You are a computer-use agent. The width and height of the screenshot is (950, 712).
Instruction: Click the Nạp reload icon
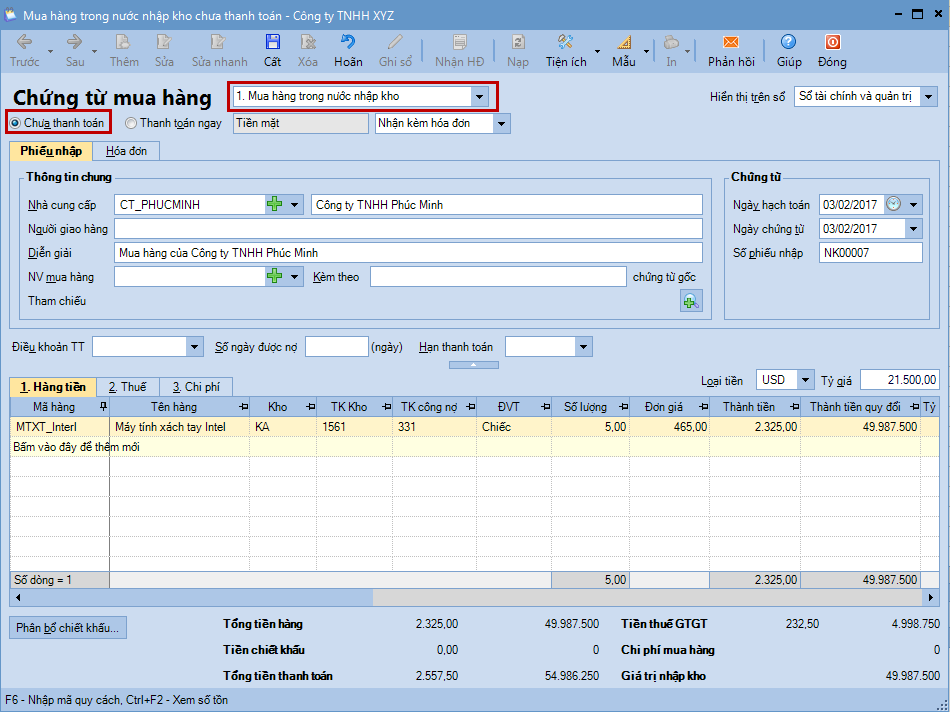(x=518, y=42)
